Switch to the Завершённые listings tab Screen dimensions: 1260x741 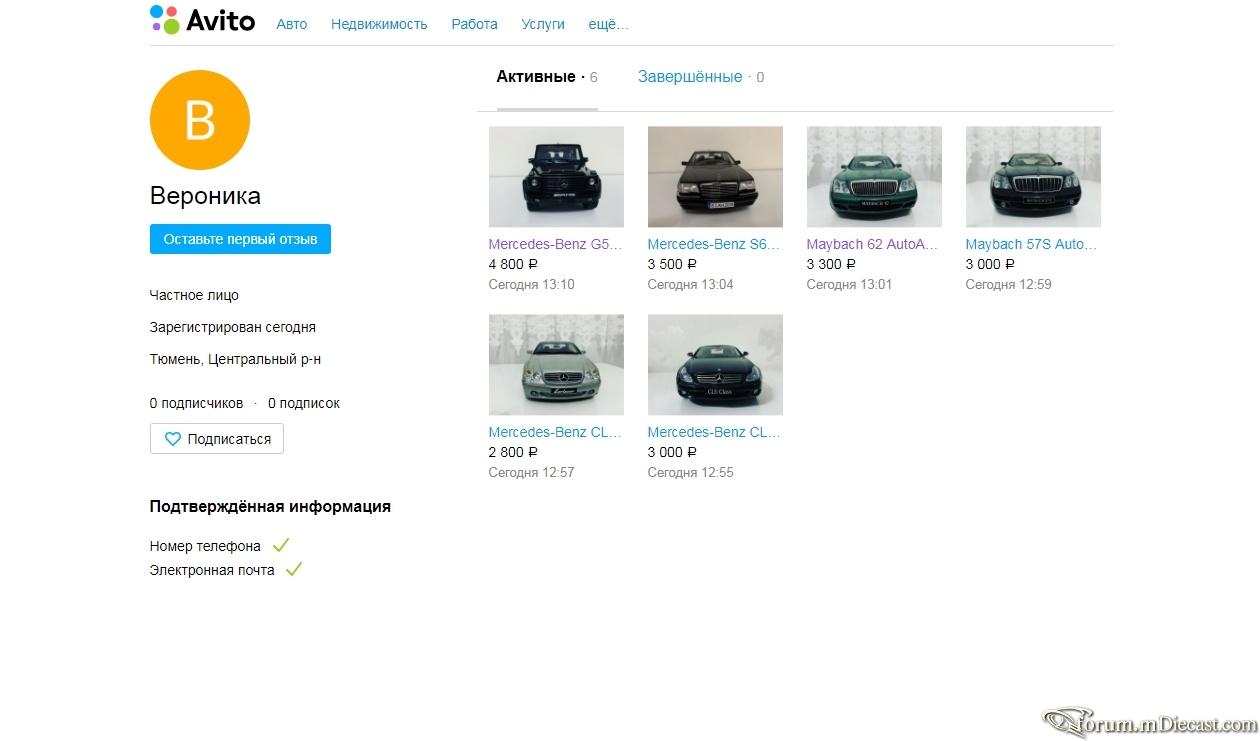coord(701,77)
